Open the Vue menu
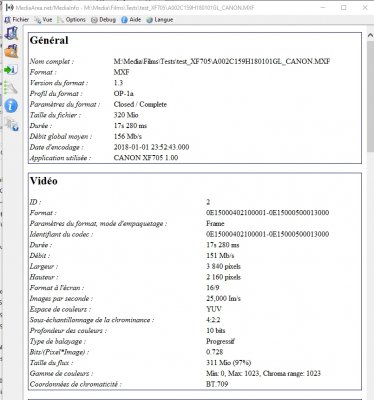The width and height of the screenshot is (374, 400). pyautogui.click(x=43, y=20)
